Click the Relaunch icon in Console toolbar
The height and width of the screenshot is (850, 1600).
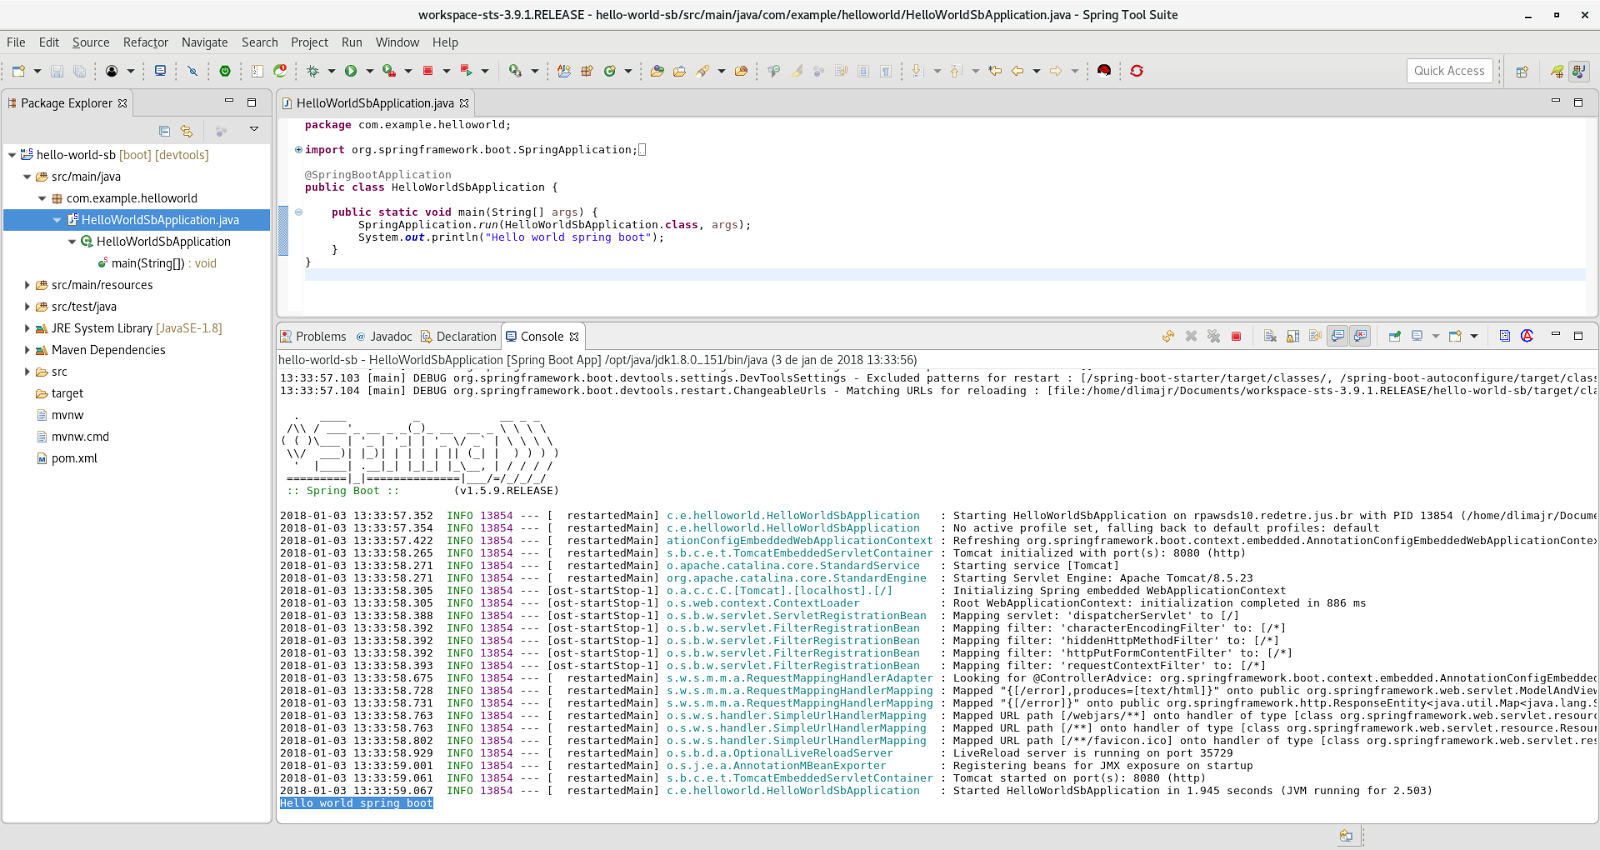pyautogui.click(x=1168, y=336)
